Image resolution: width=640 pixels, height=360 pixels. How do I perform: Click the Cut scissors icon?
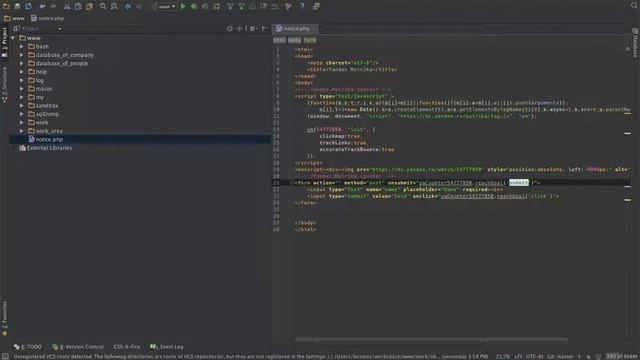67,7
